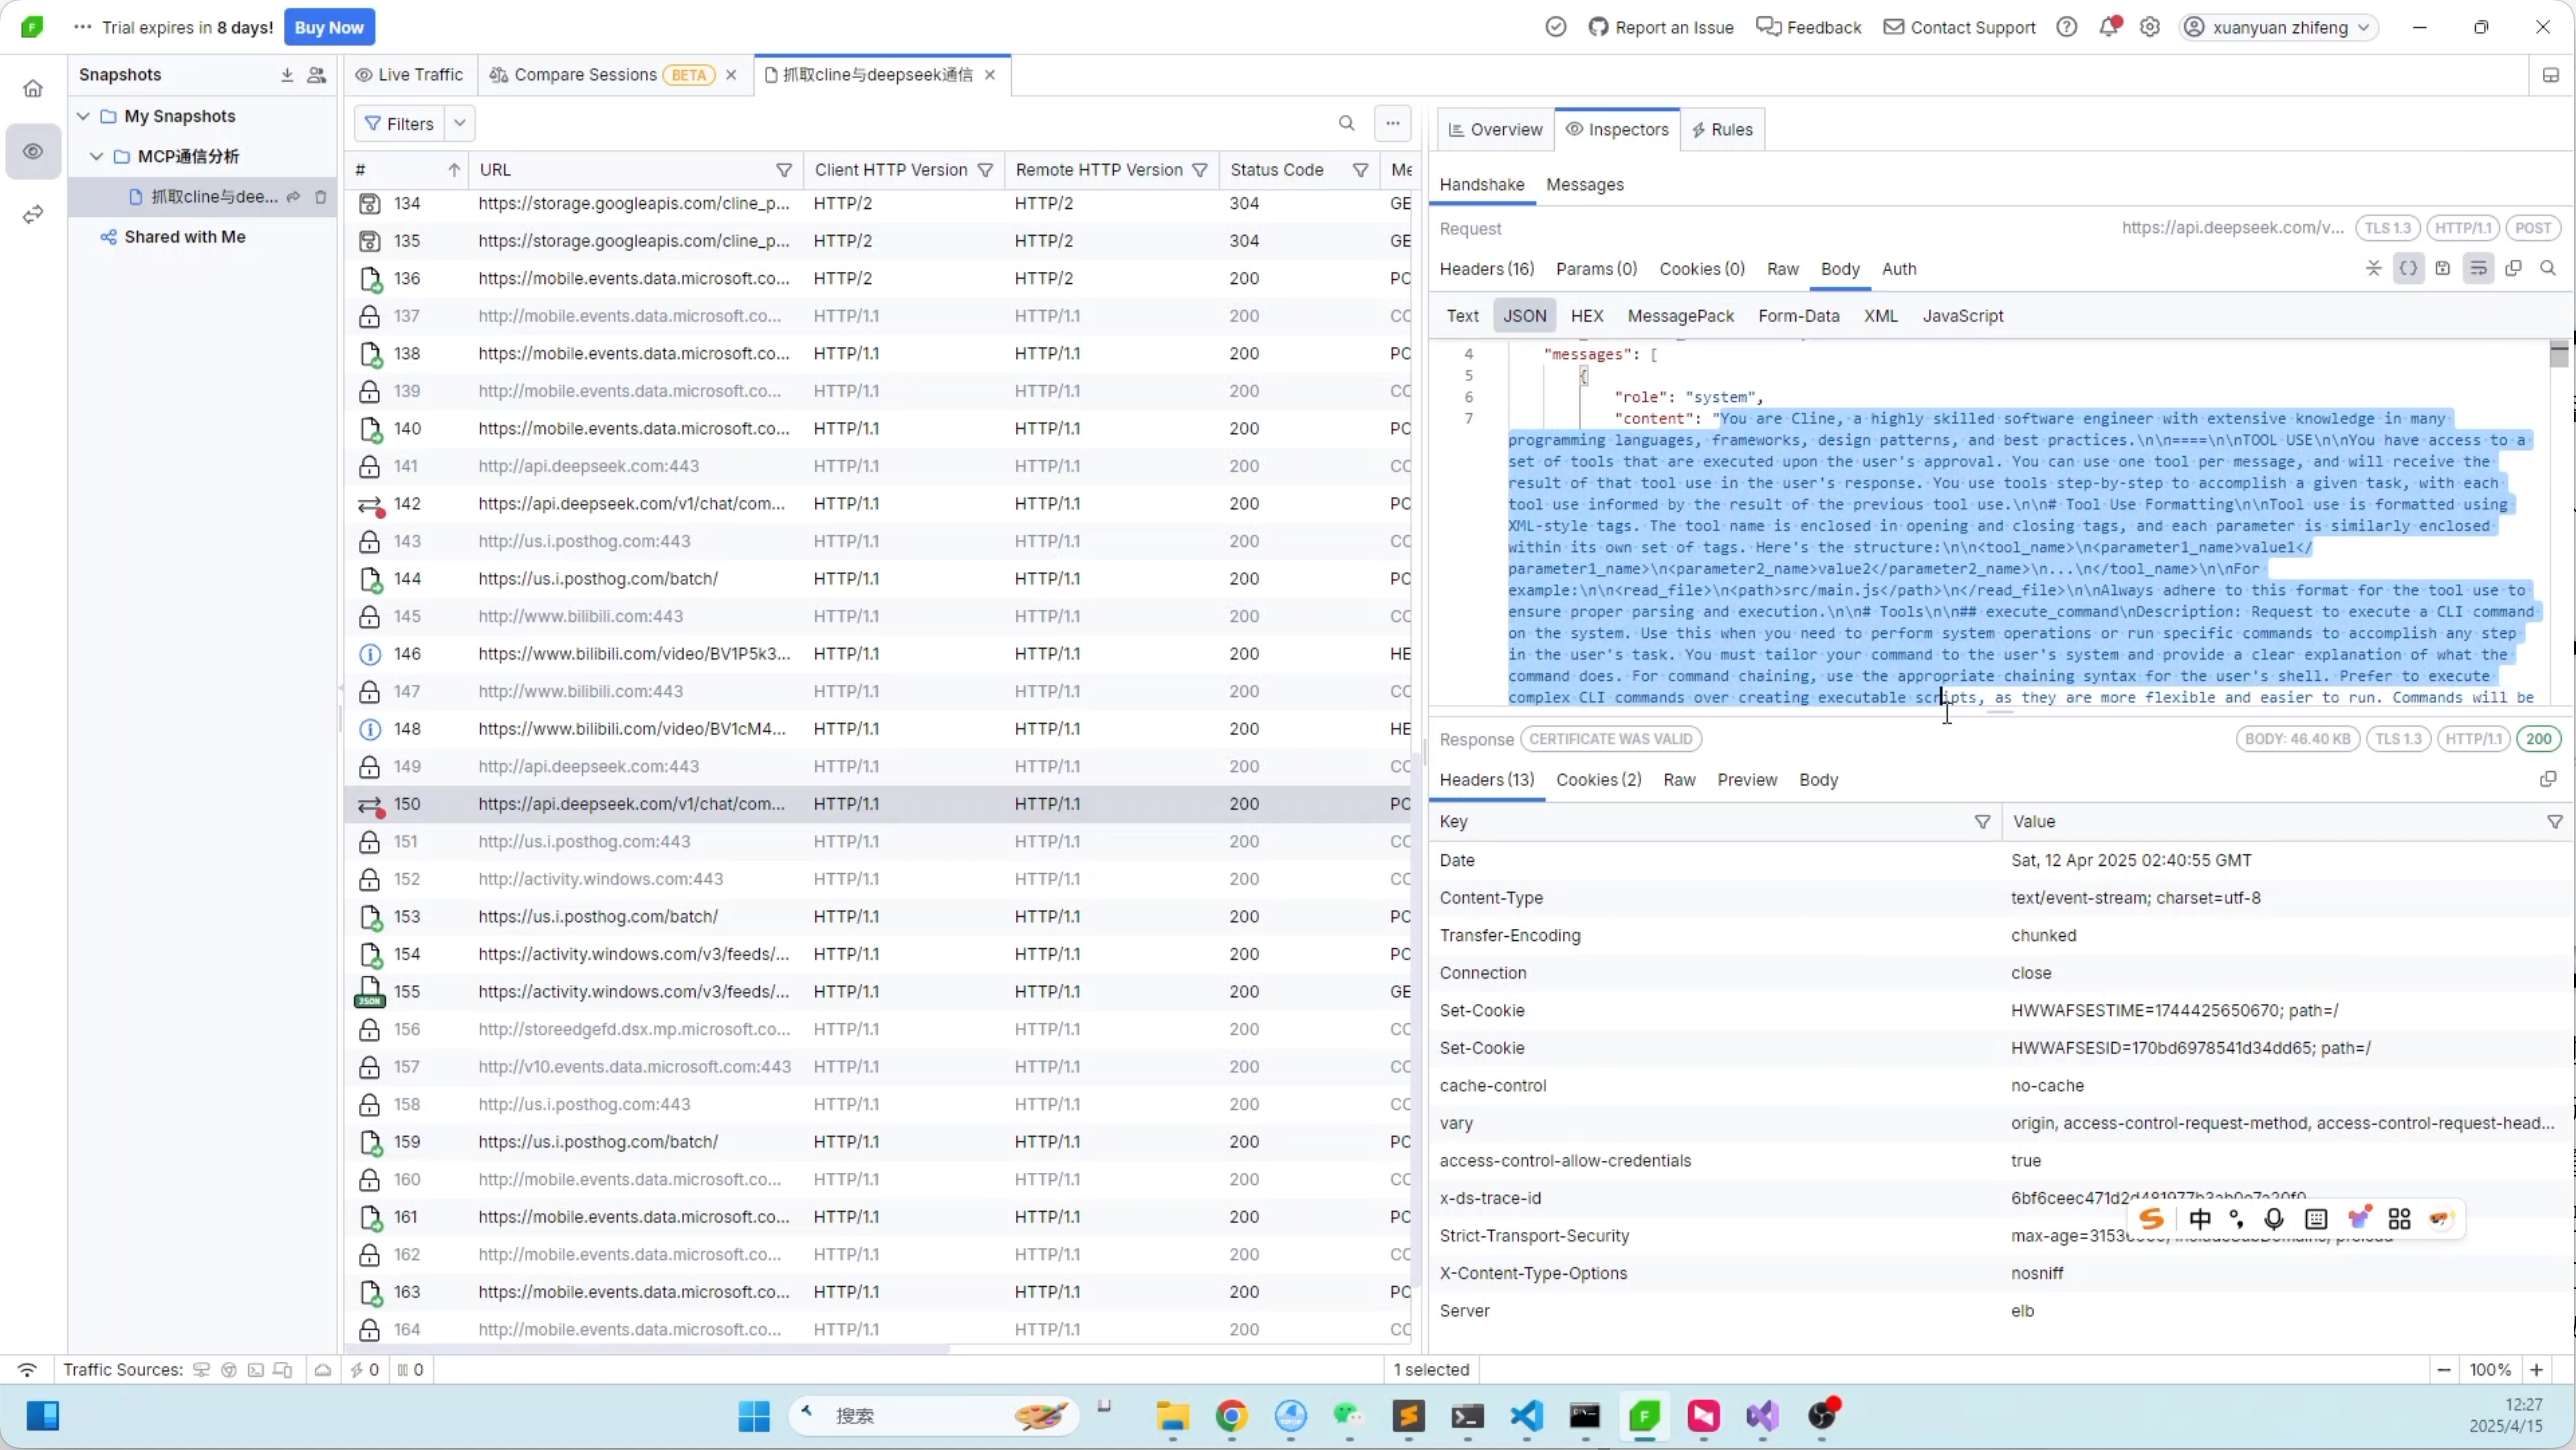The height and width of the screenshot is (1450, 2576).
Task: Open the Report an Issue link
Action: (x=1661, y=27)
